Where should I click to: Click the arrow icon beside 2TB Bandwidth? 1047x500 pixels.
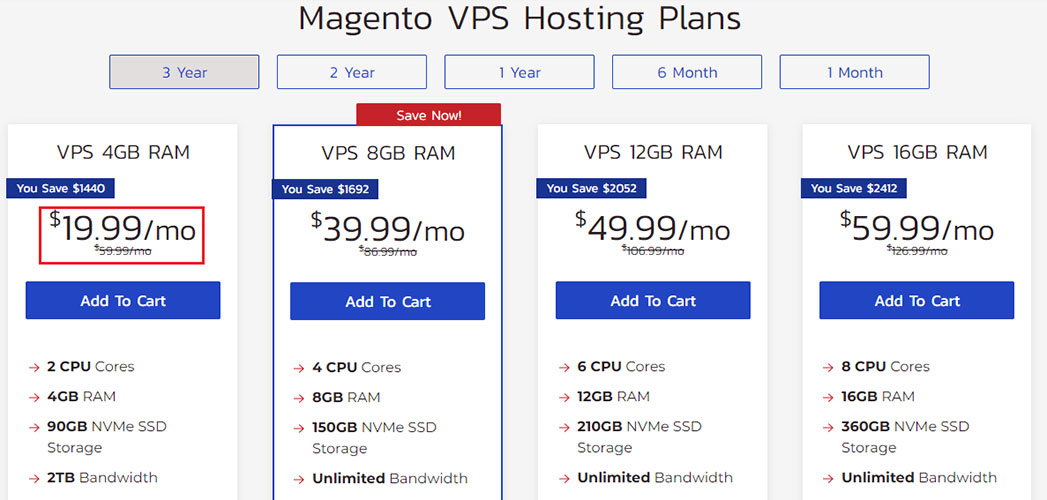point(34,478)
